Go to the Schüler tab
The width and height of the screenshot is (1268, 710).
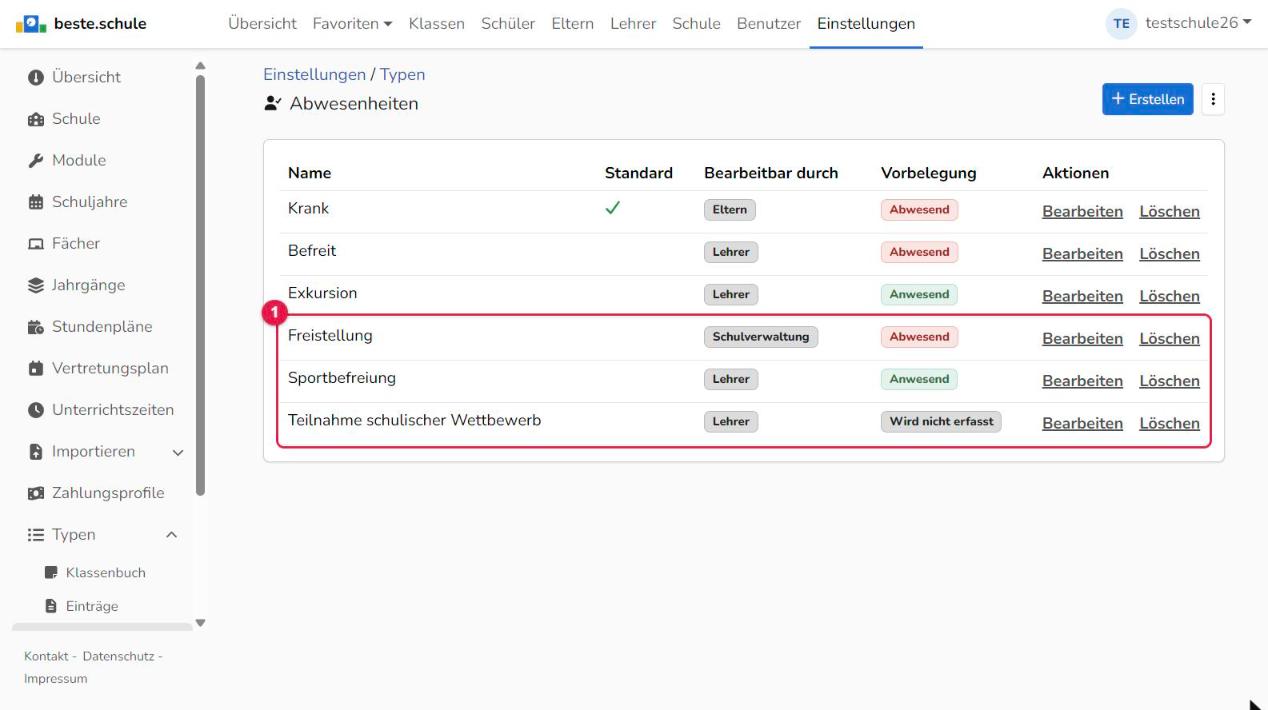click(508, 24)
